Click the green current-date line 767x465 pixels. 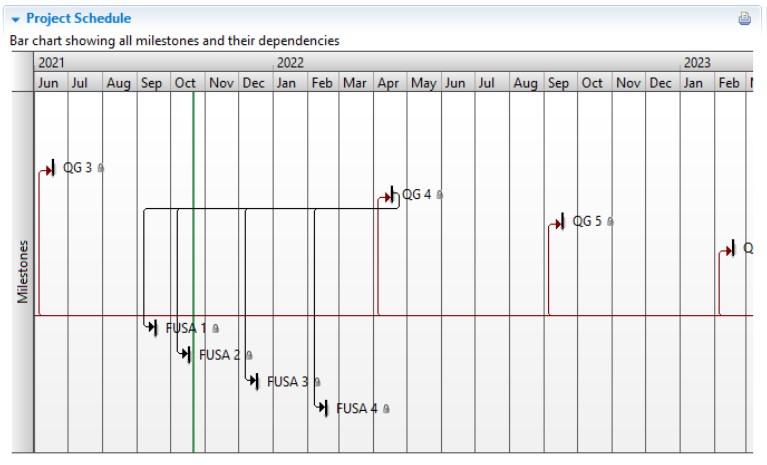193,272
